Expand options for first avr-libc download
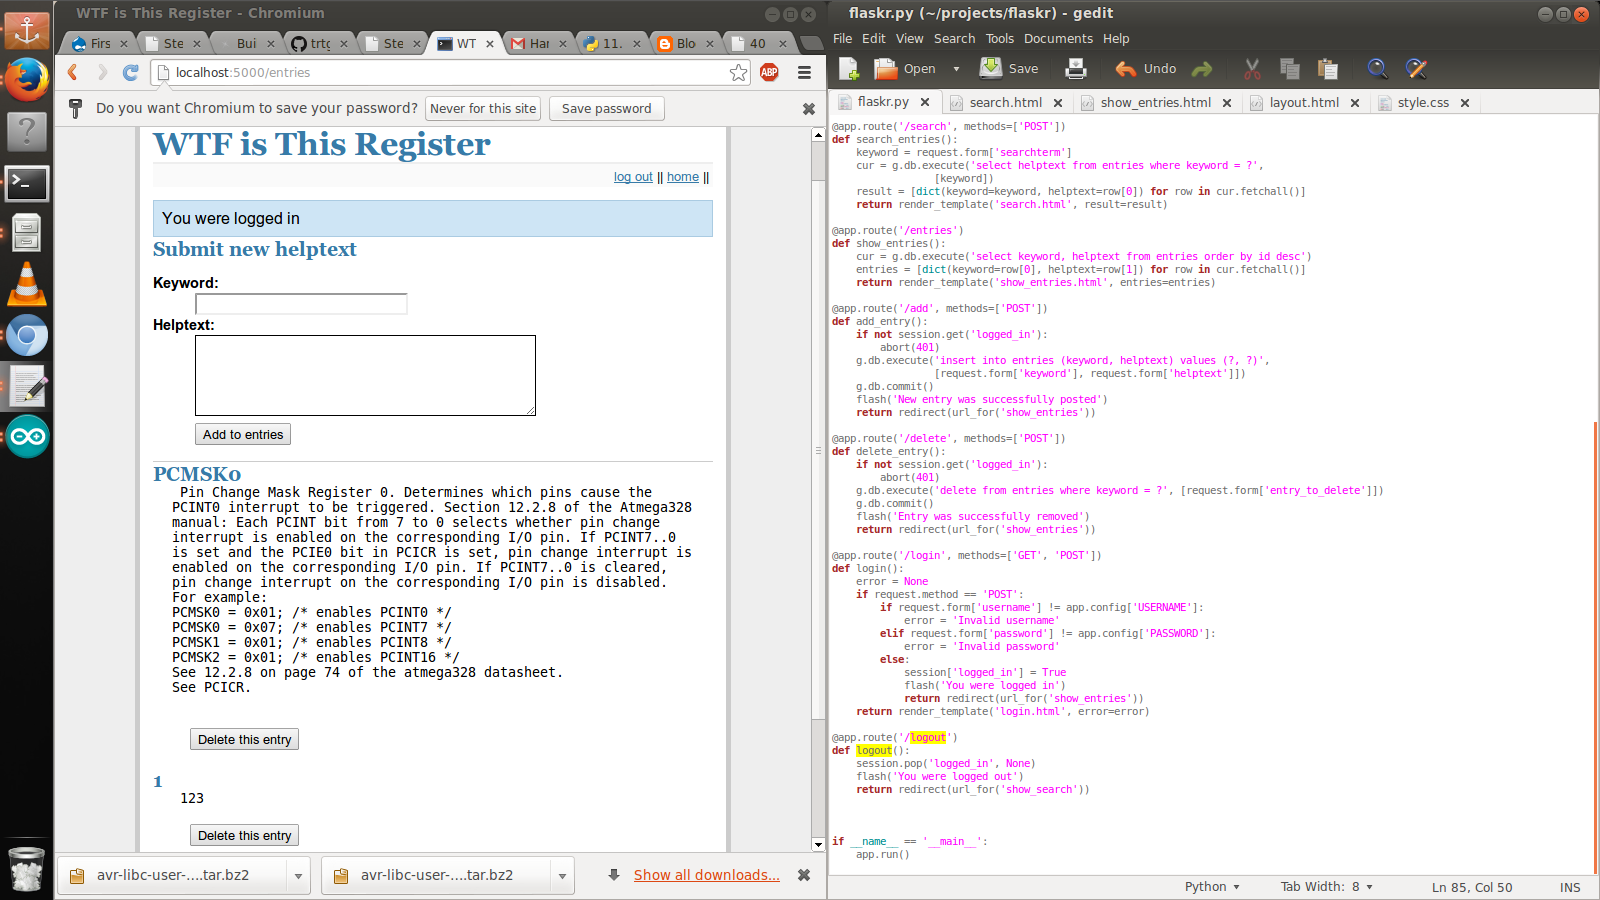The height and width of the screenshot is (900, 1600). click(298, 876)
